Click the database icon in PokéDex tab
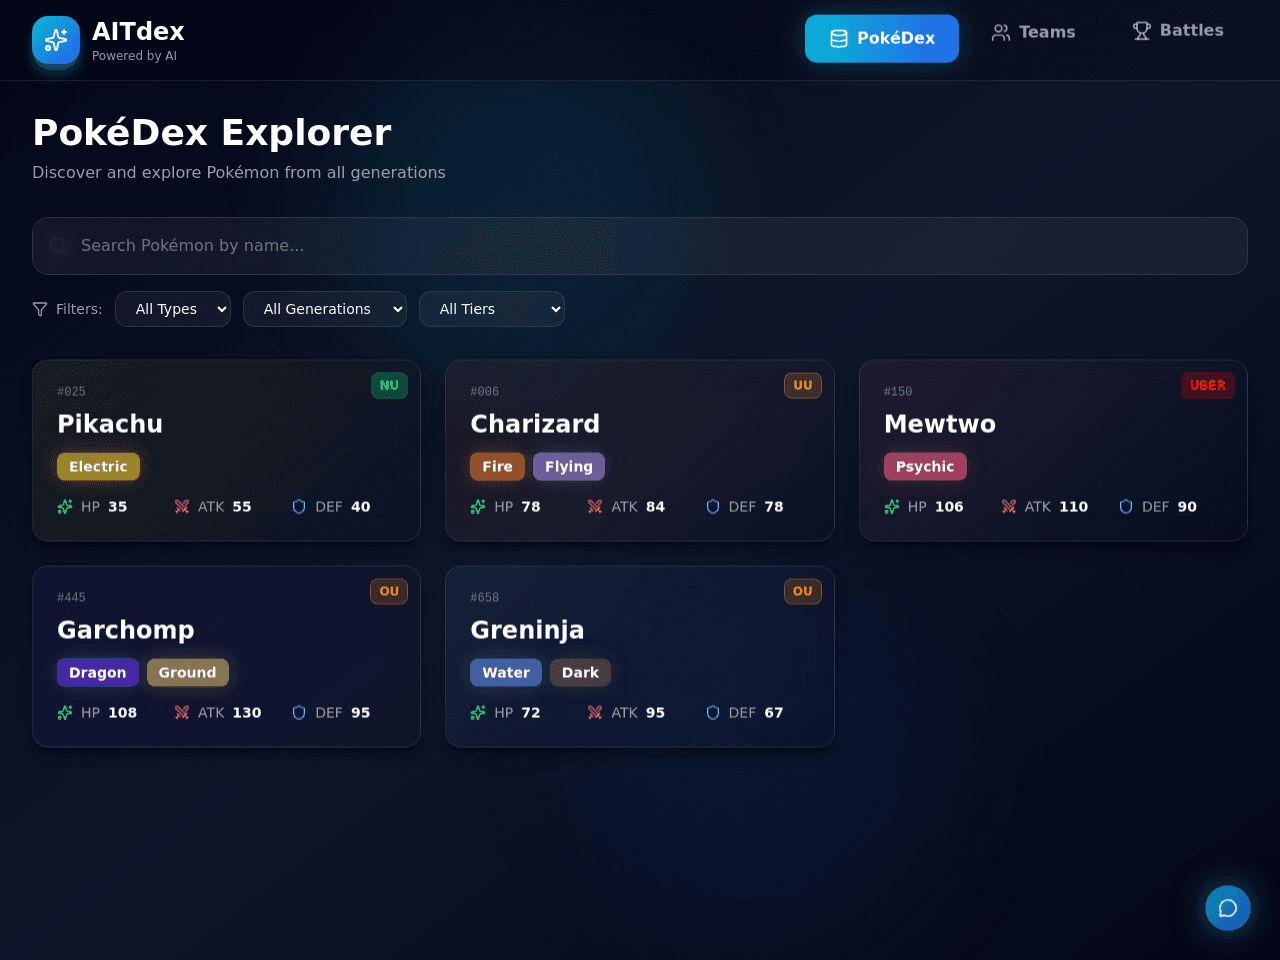This screenshot has height=960, width=1280. point(839,38)
